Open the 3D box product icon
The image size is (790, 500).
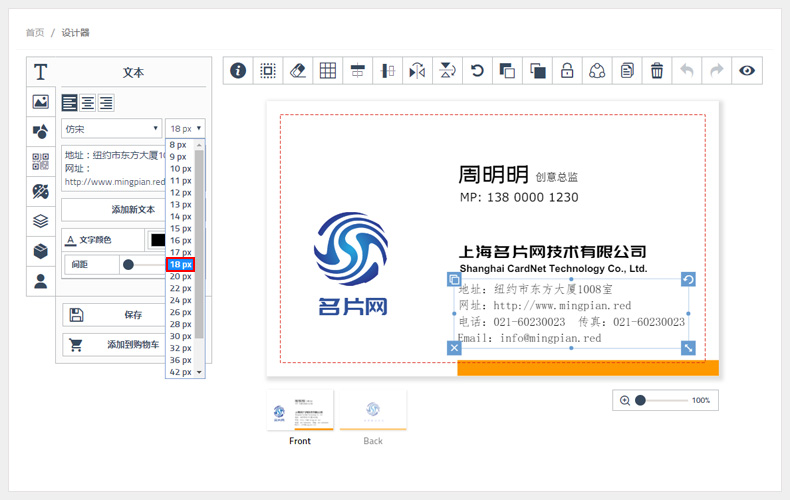(41, 251)
